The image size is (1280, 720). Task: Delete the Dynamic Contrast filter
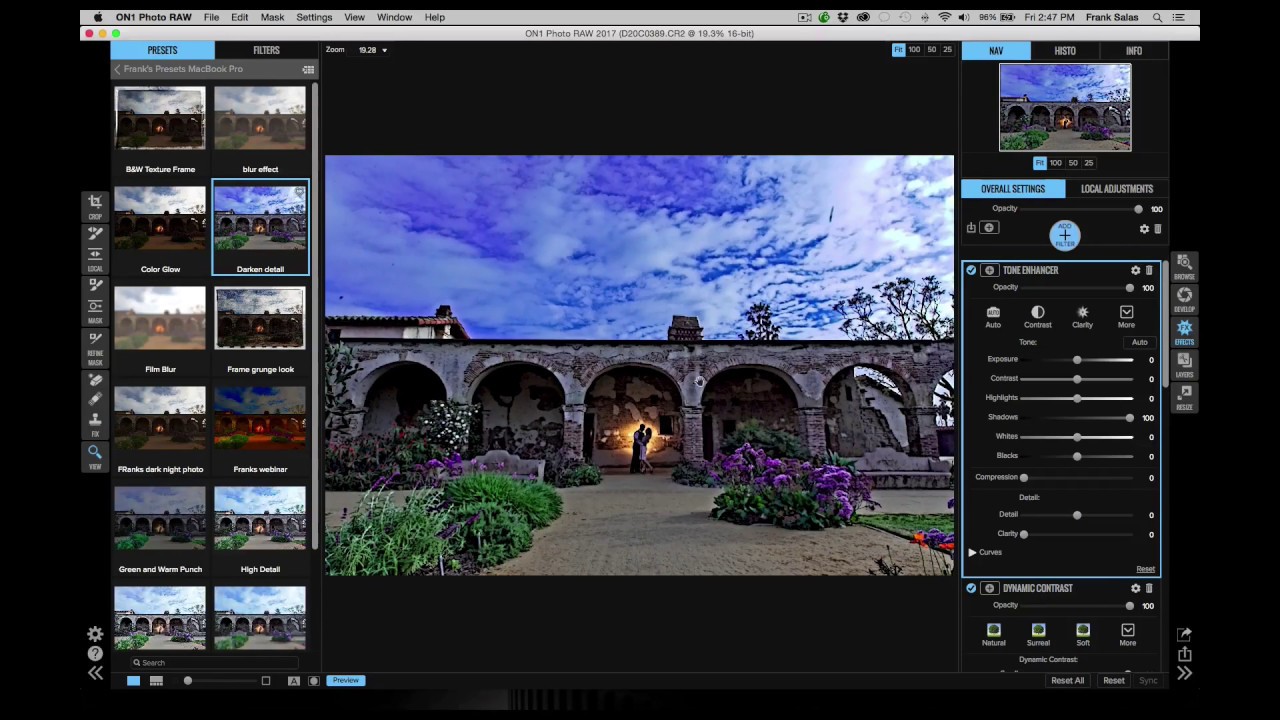[x=1149, y=588]
